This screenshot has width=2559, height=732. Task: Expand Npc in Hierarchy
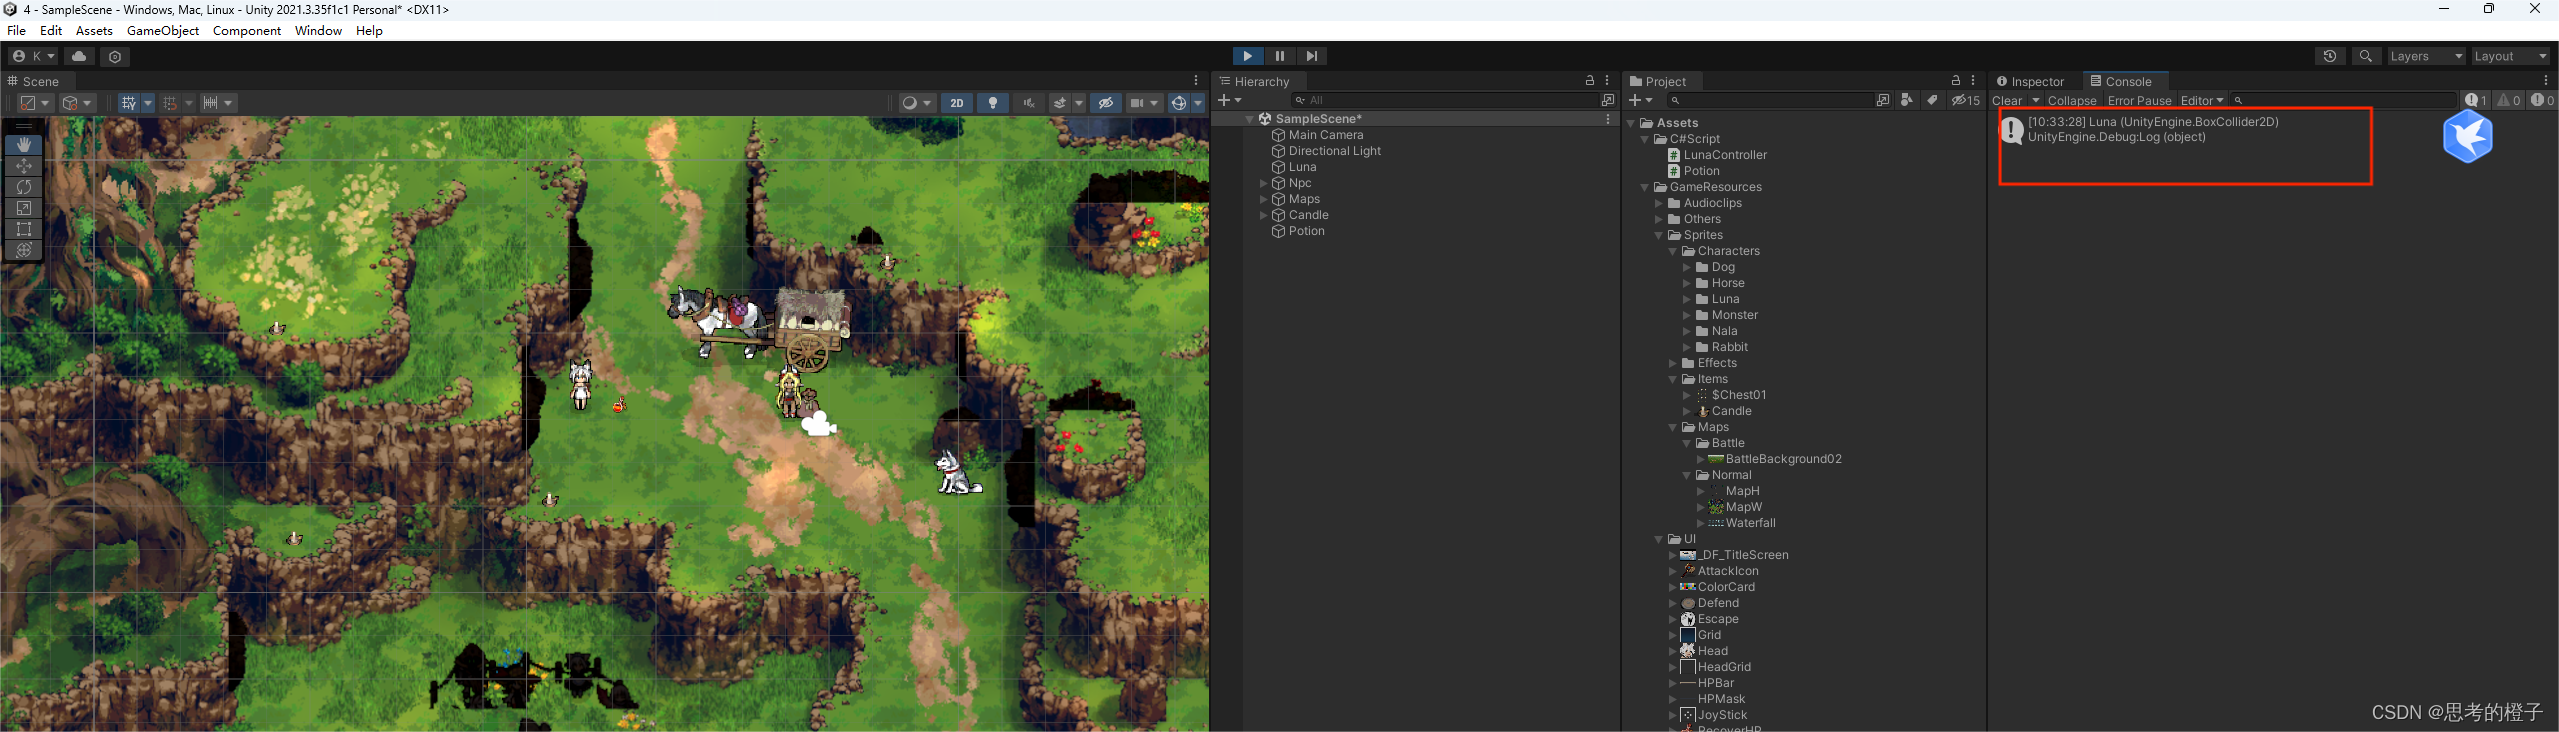[1263, 183]
